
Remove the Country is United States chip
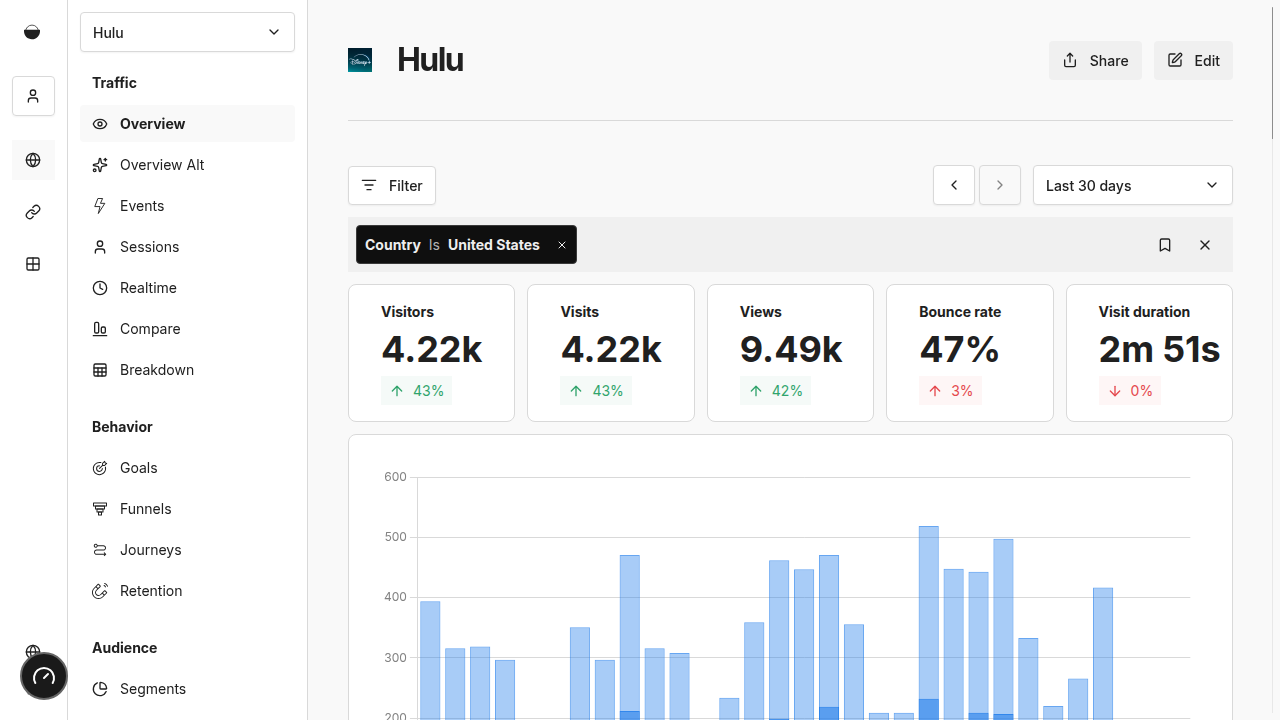562,245
